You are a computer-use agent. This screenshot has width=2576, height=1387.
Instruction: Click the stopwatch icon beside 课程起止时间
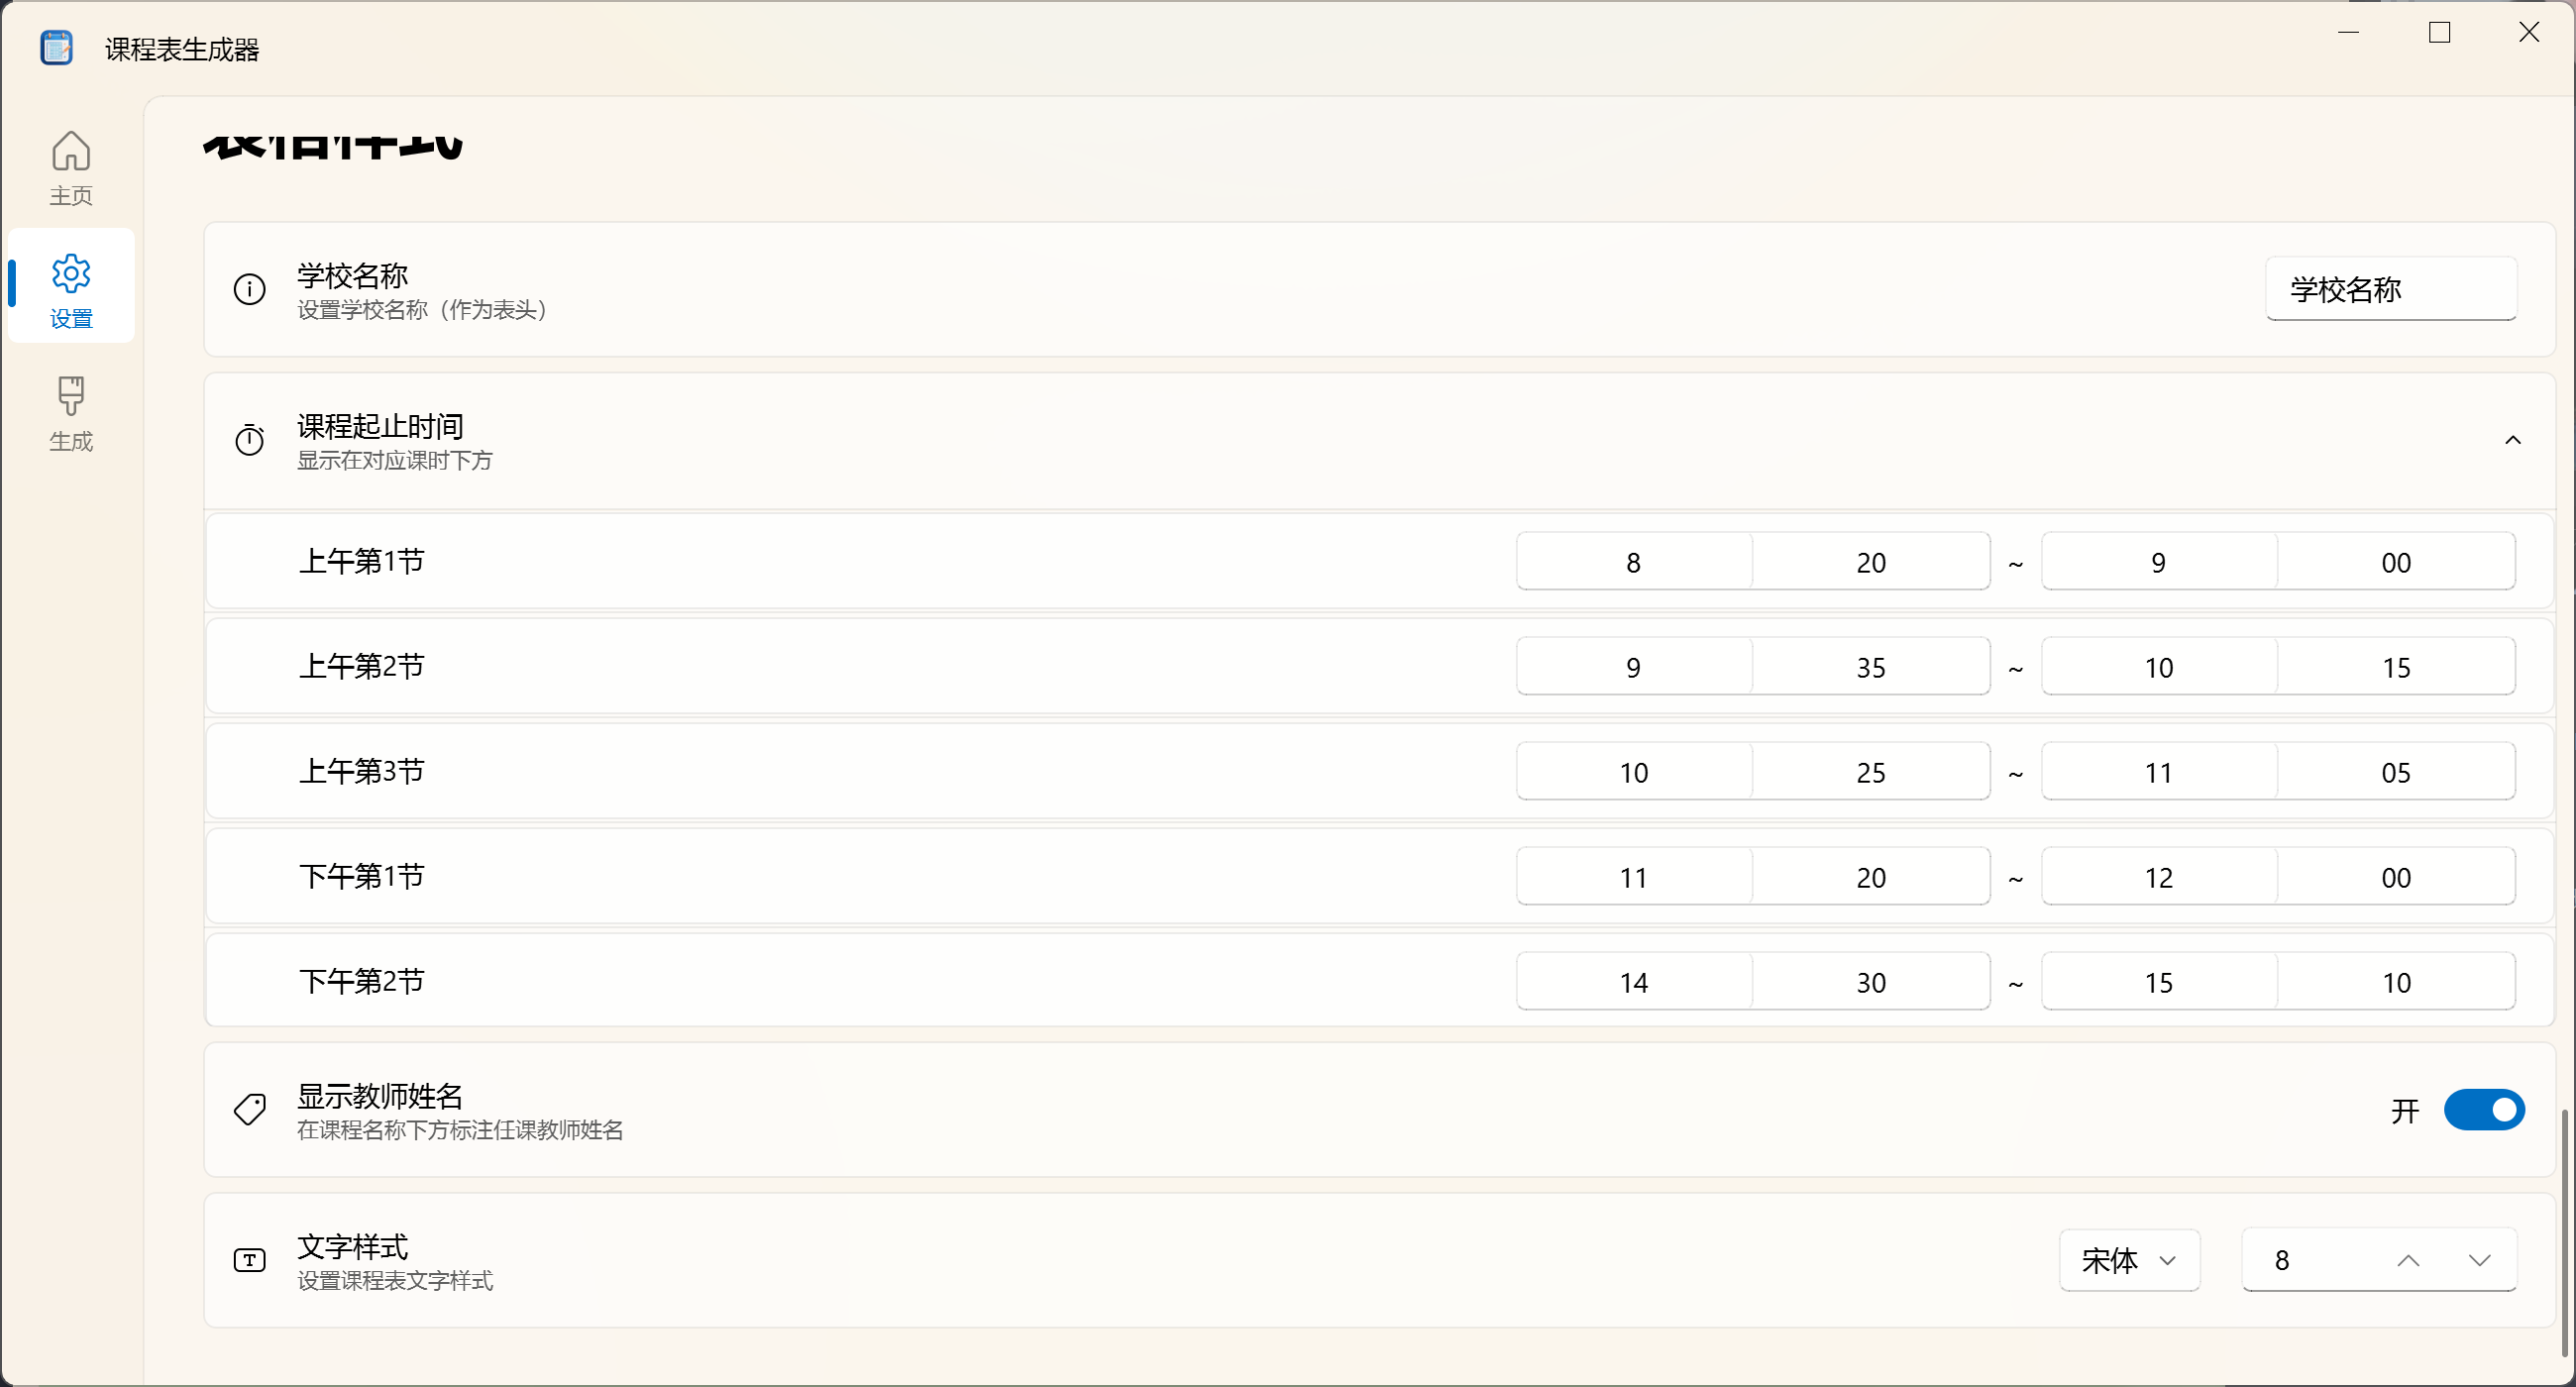(x=249, y=440)
